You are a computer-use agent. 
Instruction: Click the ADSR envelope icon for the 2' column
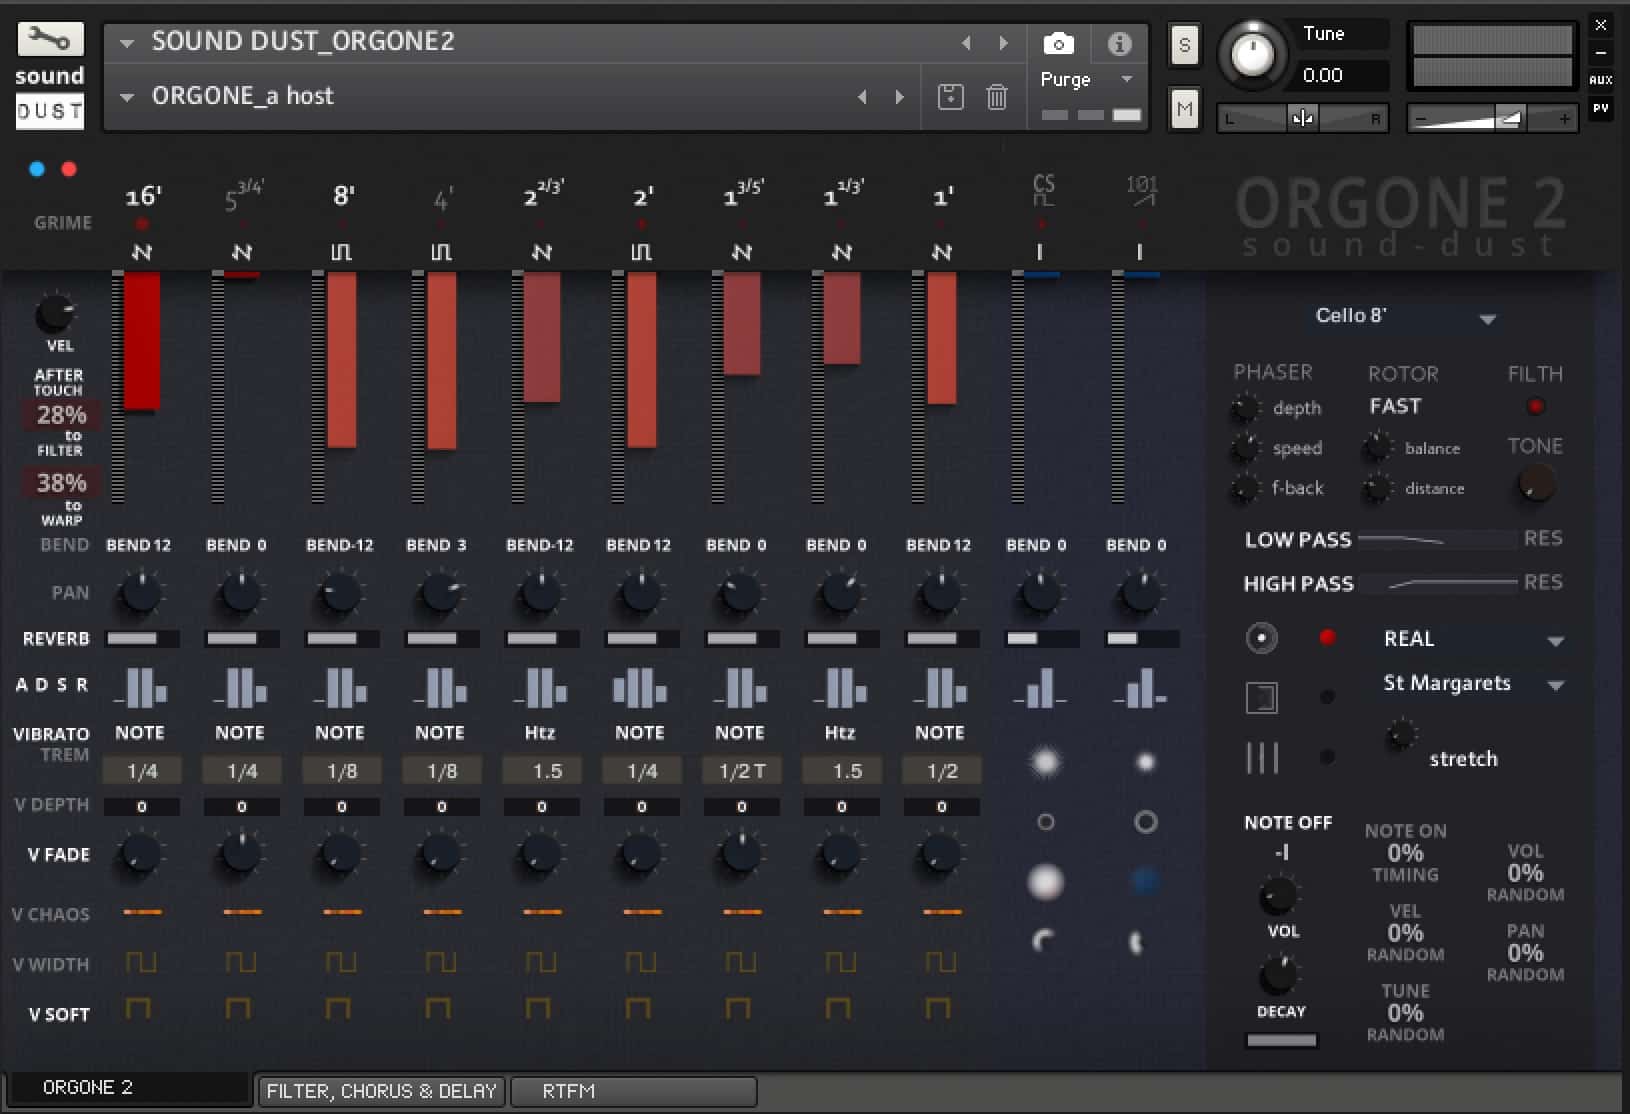640,688
